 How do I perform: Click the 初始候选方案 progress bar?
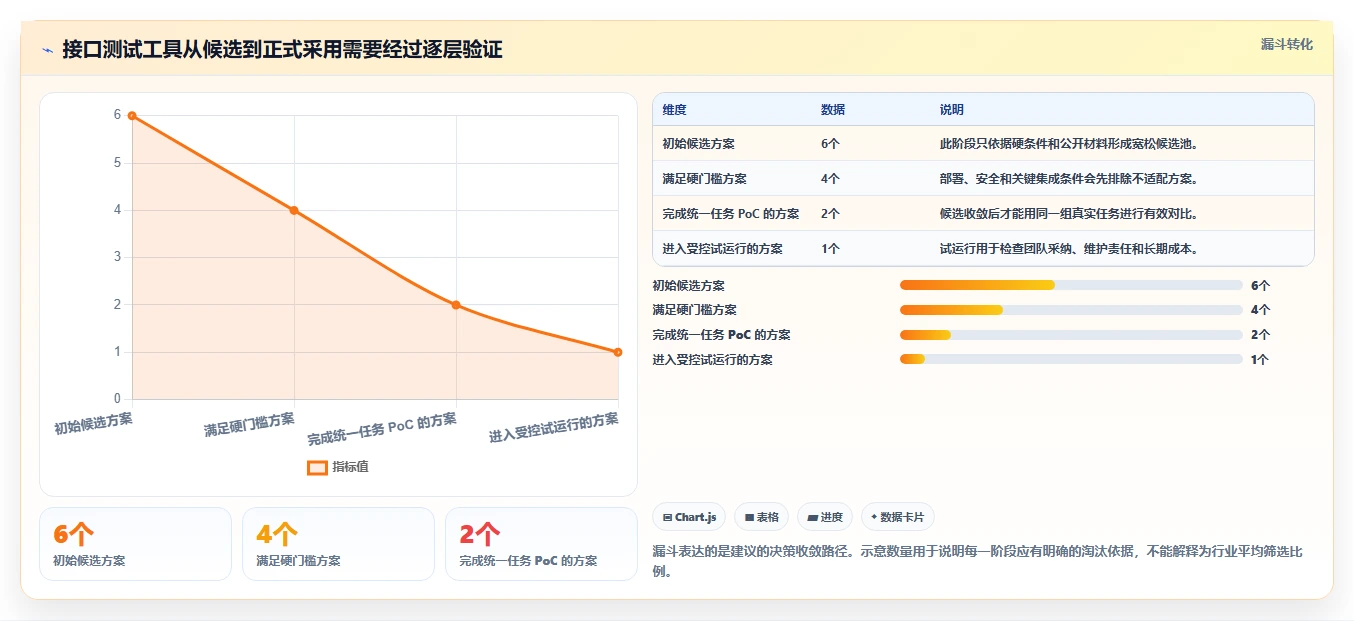click(1071, 285)
